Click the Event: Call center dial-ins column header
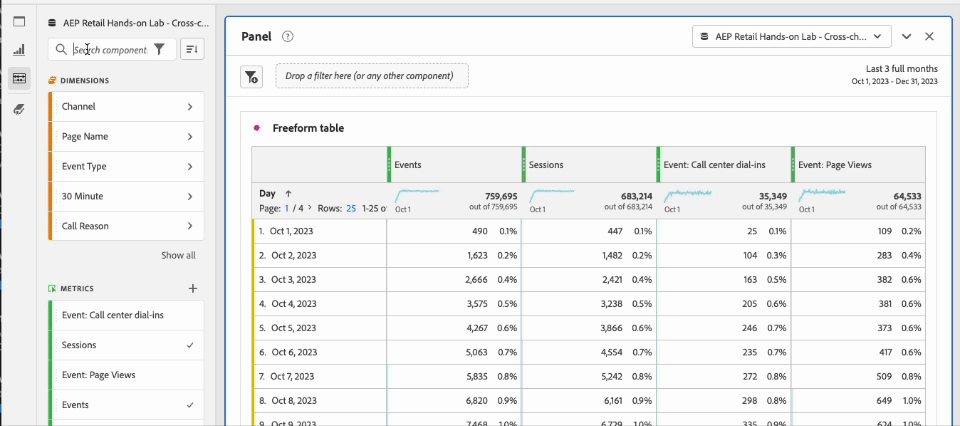The image size is (960, 426). tap(724, 165)
